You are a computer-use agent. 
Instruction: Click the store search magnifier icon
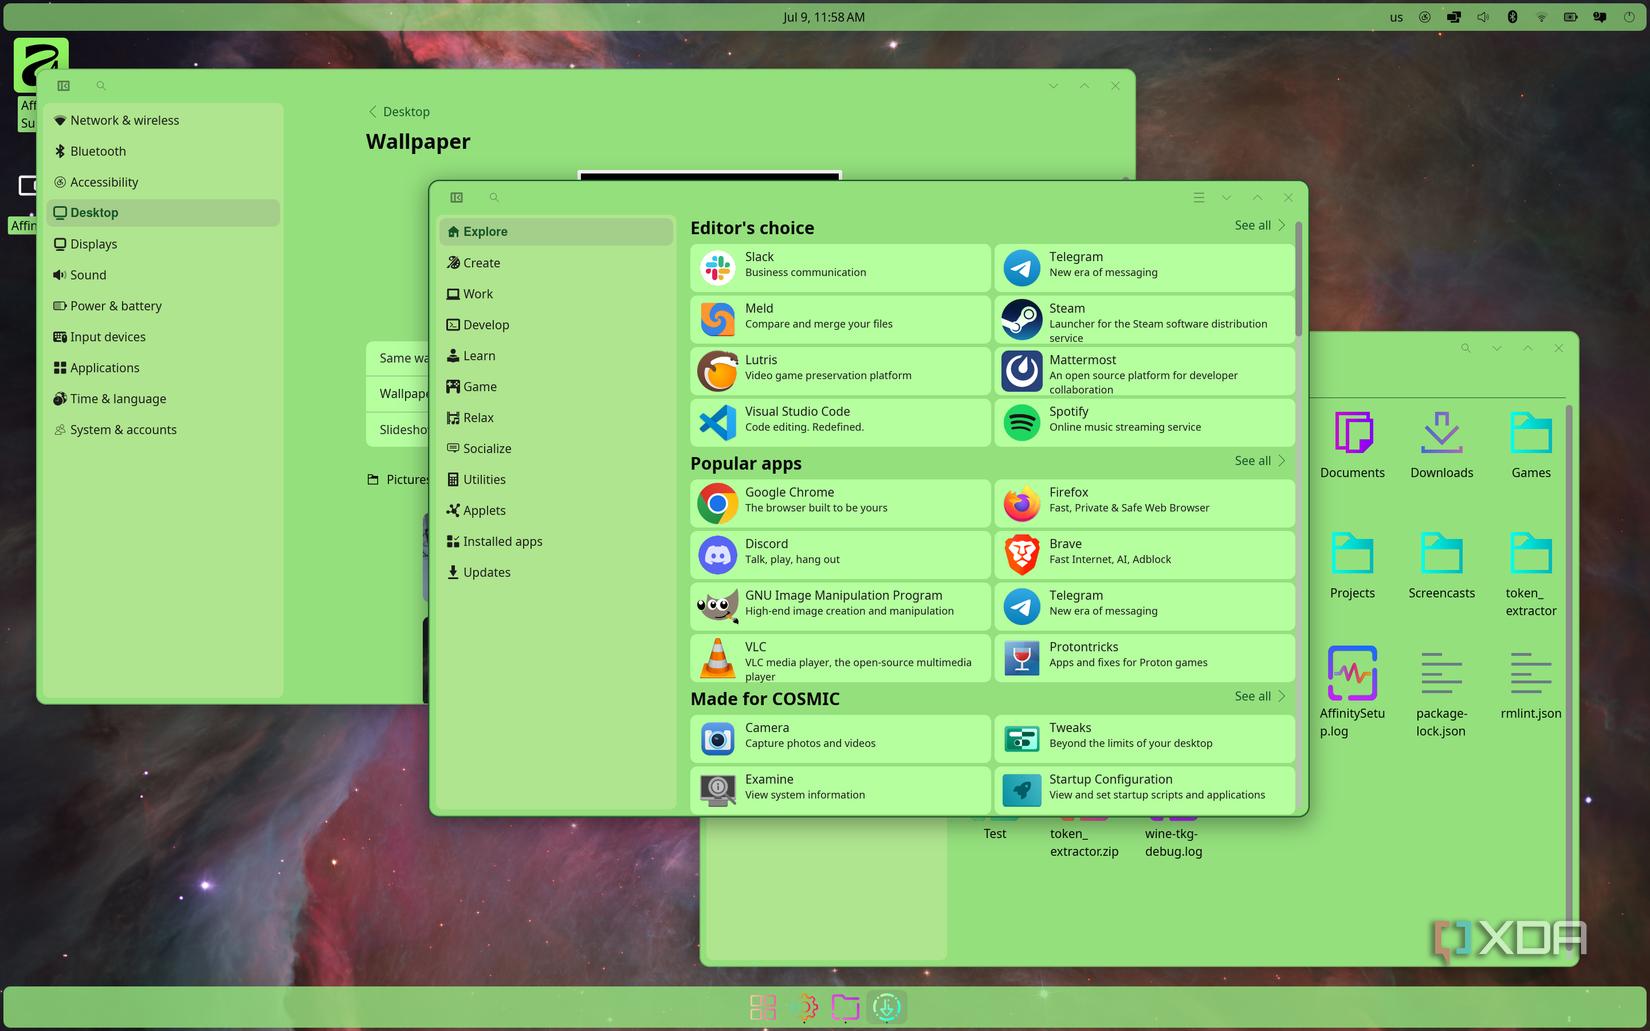494,197
